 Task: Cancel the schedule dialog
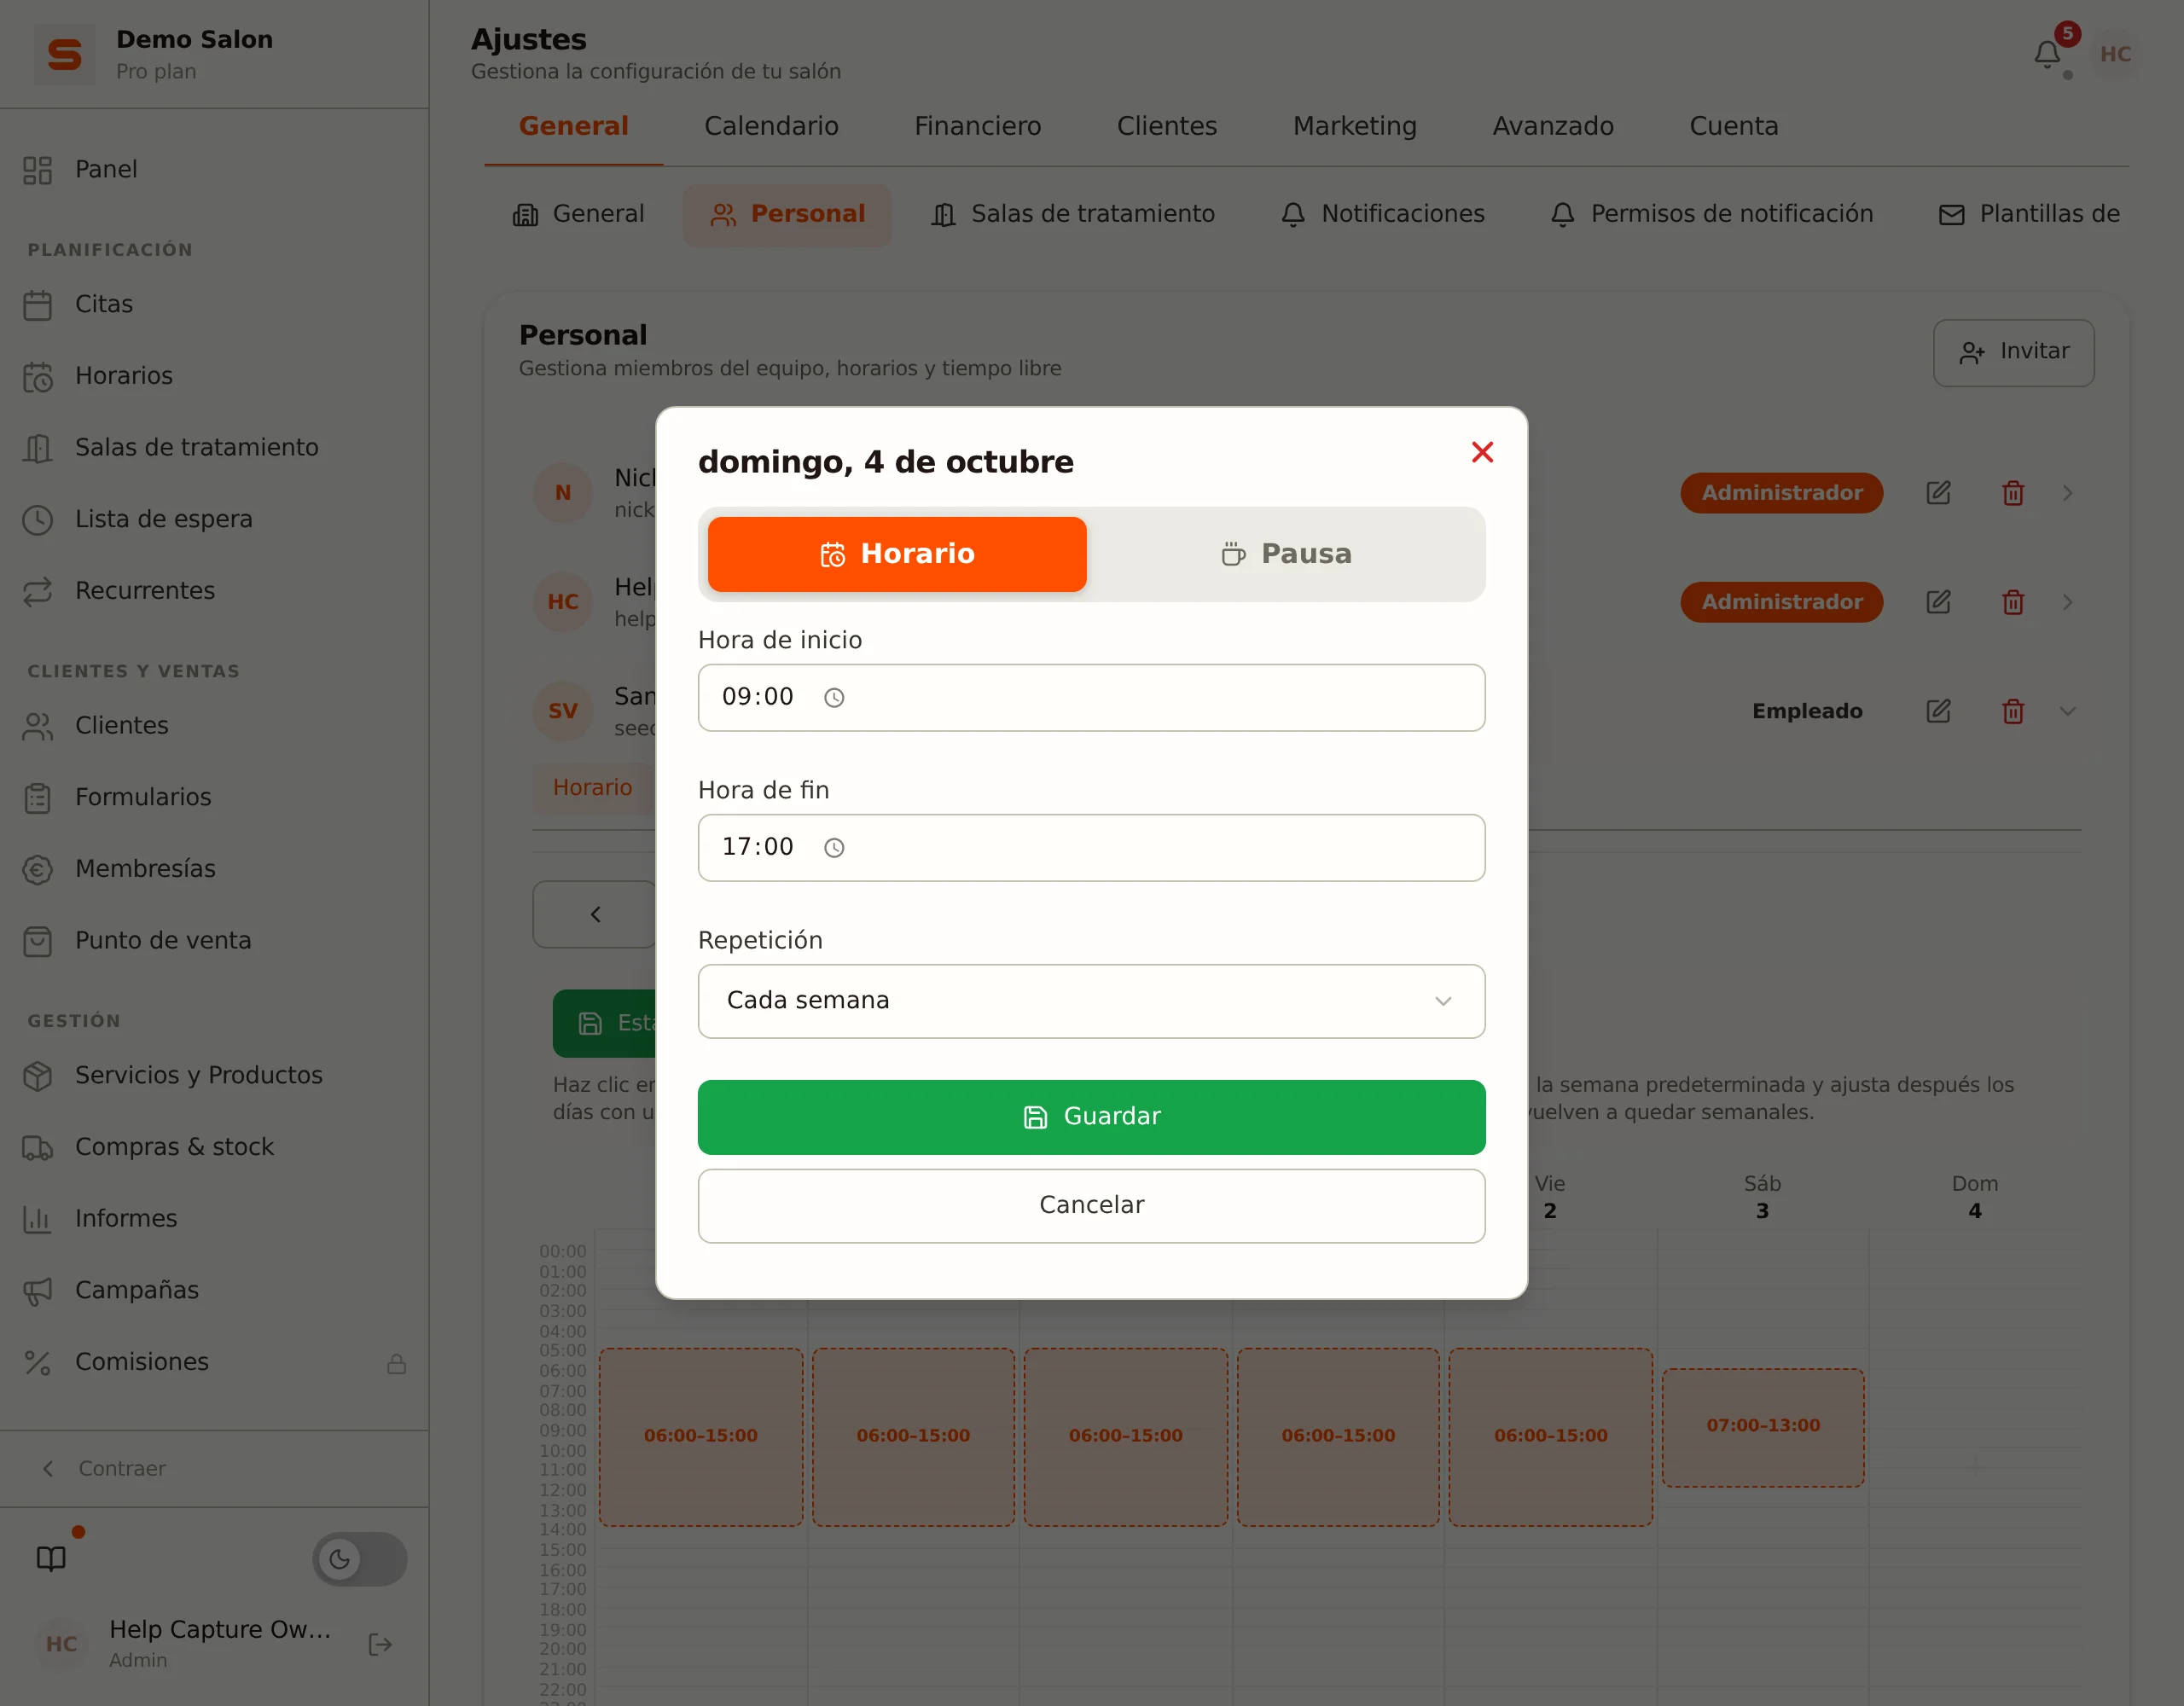coord(1091,1205)
